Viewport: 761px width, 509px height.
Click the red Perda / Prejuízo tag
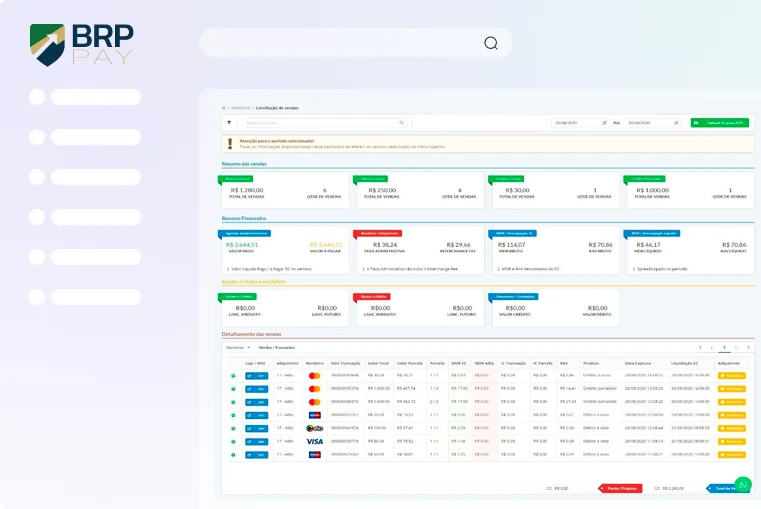620,488
